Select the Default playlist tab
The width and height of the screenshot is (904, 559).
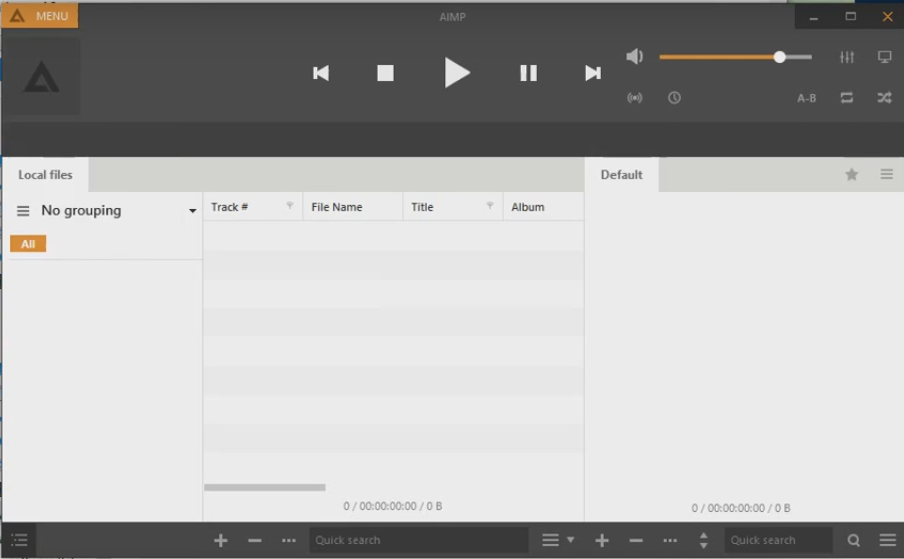coord(622,175)
